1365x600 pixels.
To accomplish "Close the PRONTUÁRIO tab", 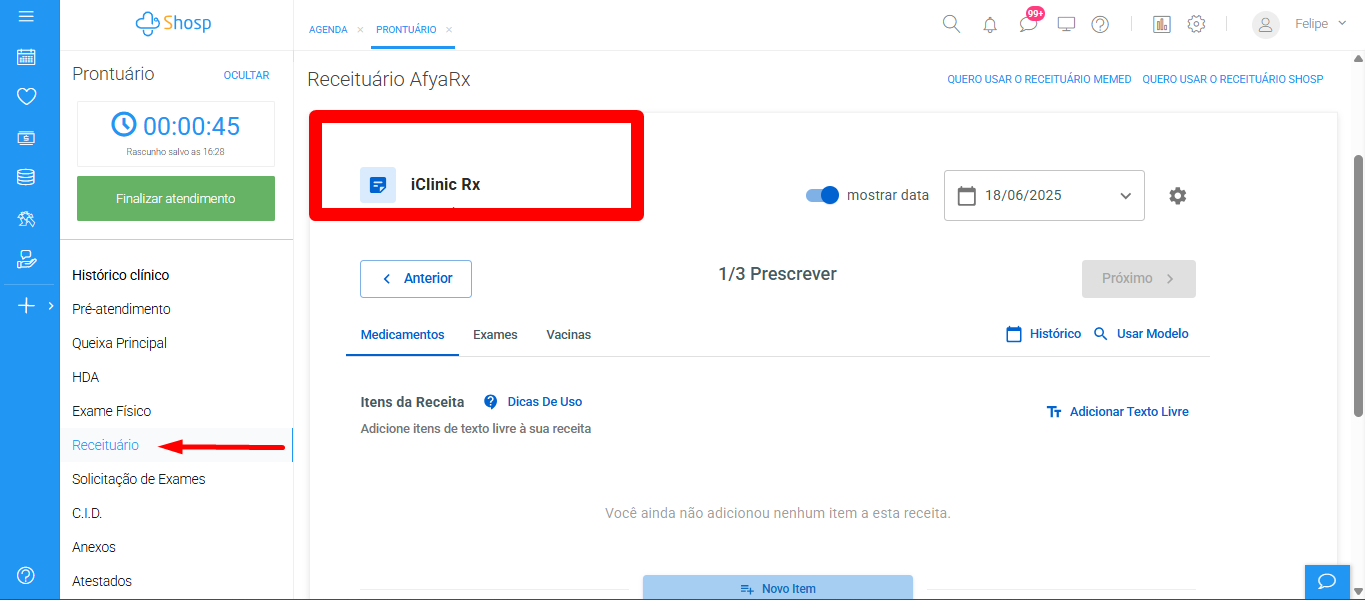I will click(x=449, y=30).
